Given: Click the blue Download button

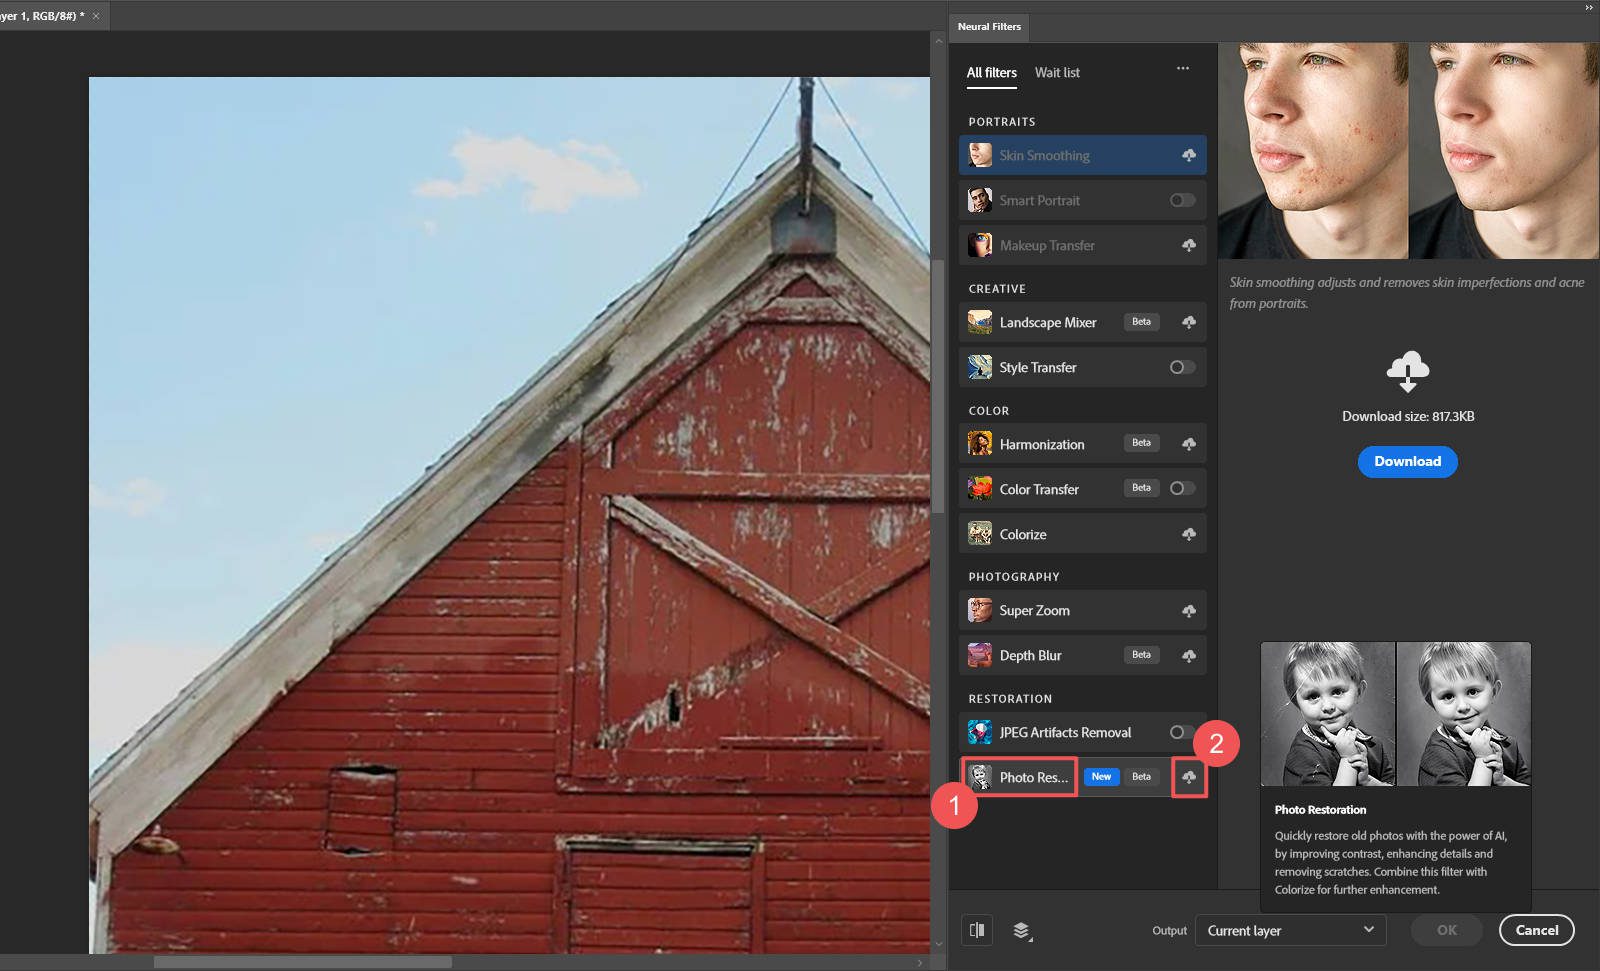Looking at the screenshot, I should pos(1407,461).
